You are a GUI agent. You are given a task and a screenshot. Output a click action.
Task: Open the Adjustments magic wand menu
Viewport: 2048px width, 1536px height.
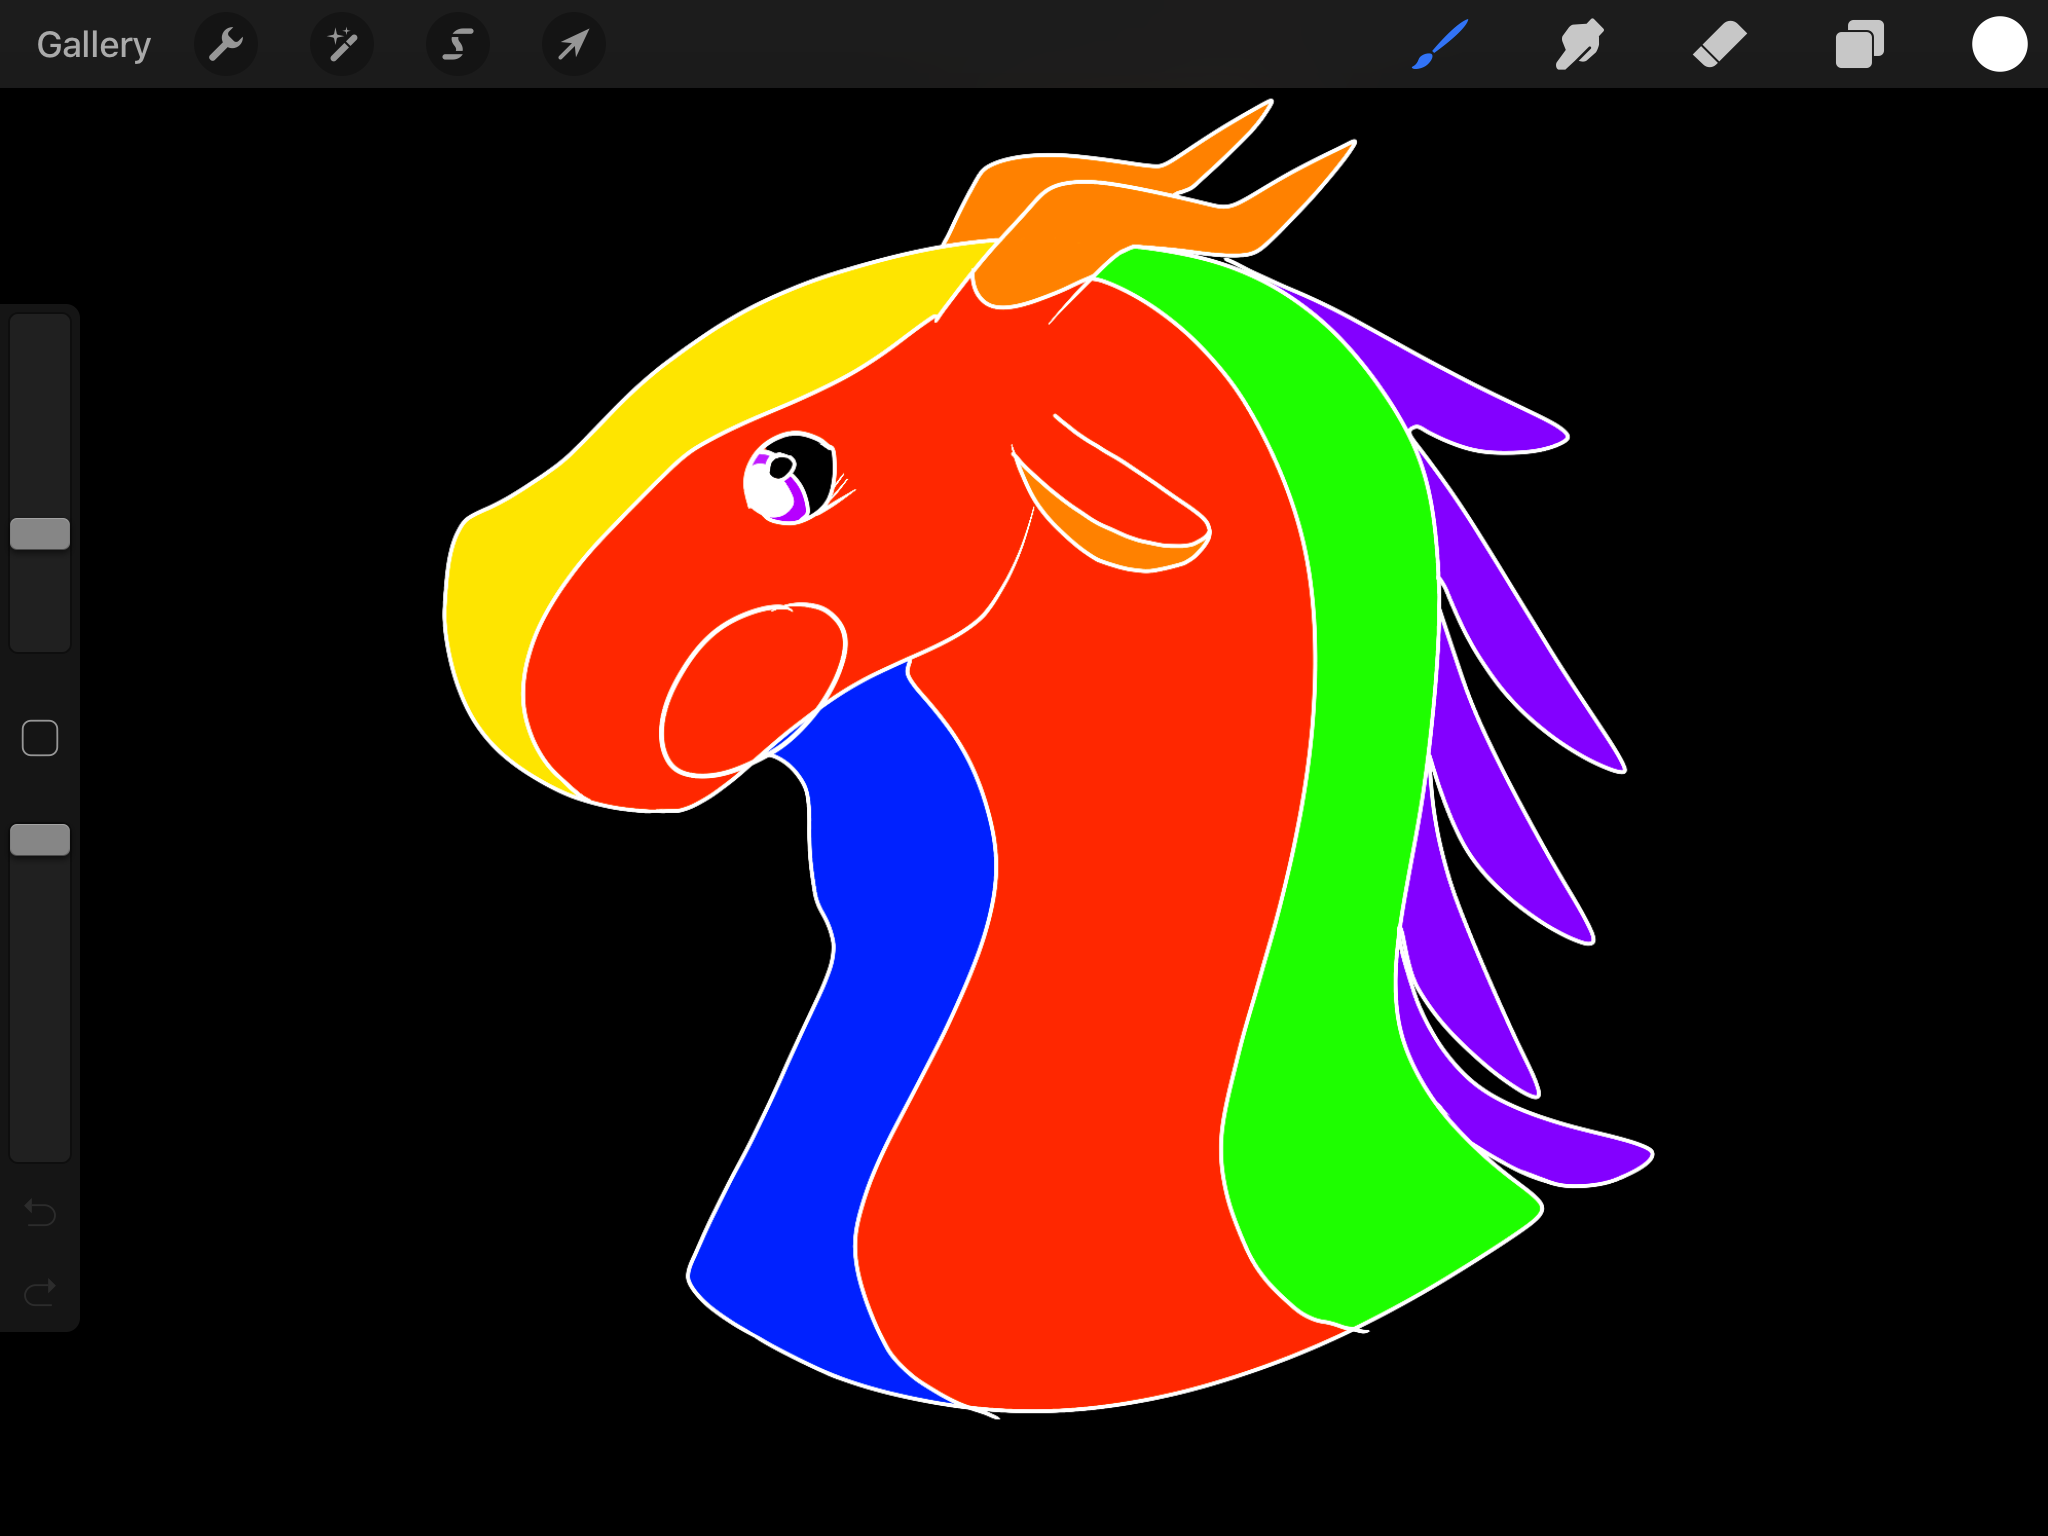click(x=342, y=45)
